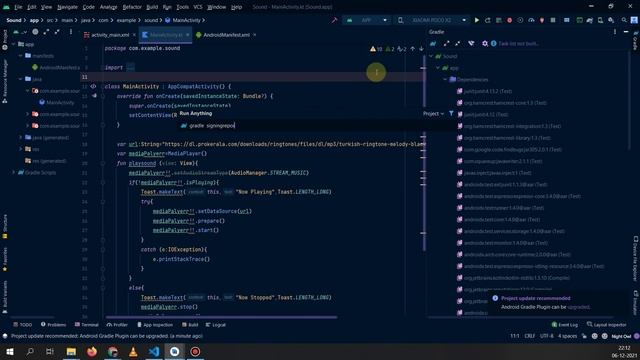Viewport: 640px width, 360px height.
Task: Click Collapse All in Project panel
Action: tap(57, 32)
